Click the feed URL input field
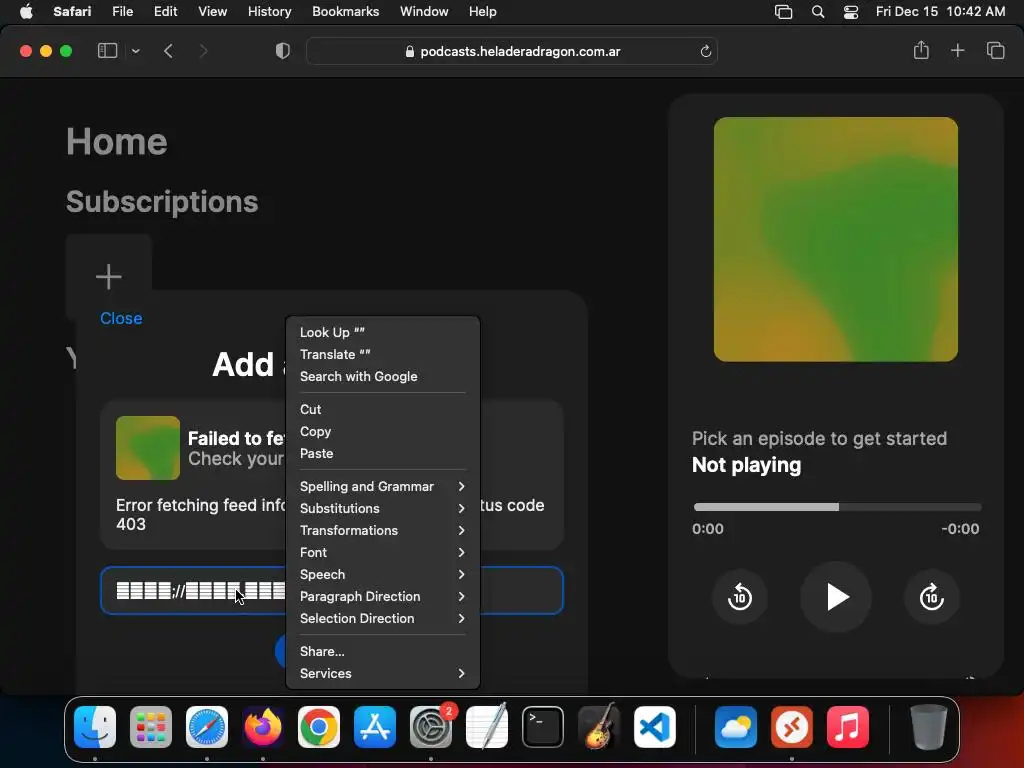 (x=332, y=590)
